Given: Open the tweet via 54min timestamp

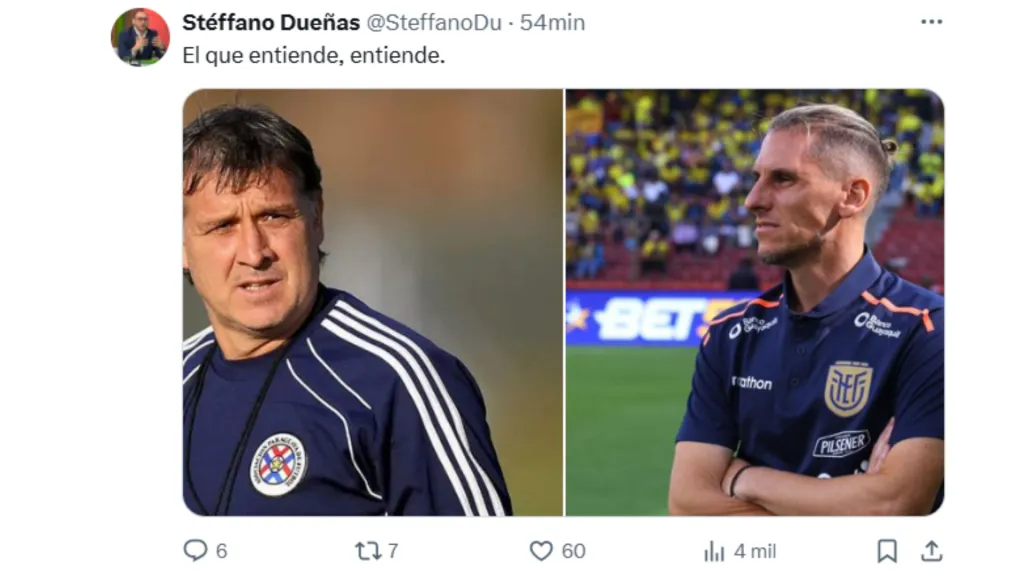Looking at the screenshot, I should coord(552,23).
